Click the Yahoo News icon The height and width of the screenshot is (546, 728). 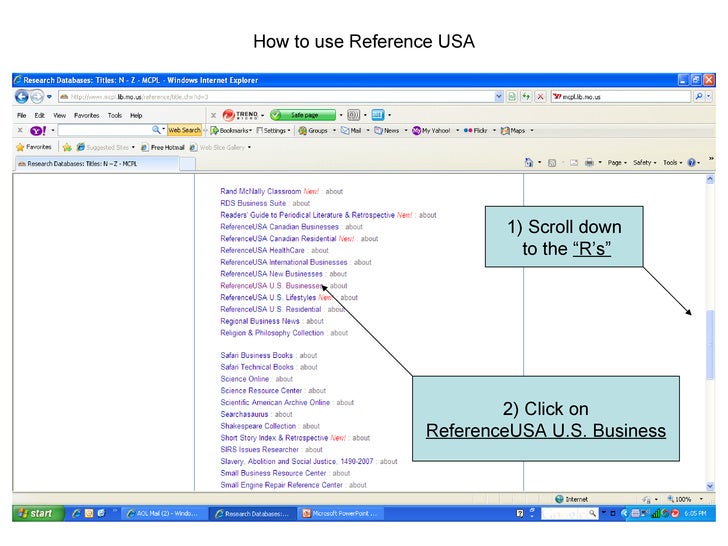(x=378, y=131)
